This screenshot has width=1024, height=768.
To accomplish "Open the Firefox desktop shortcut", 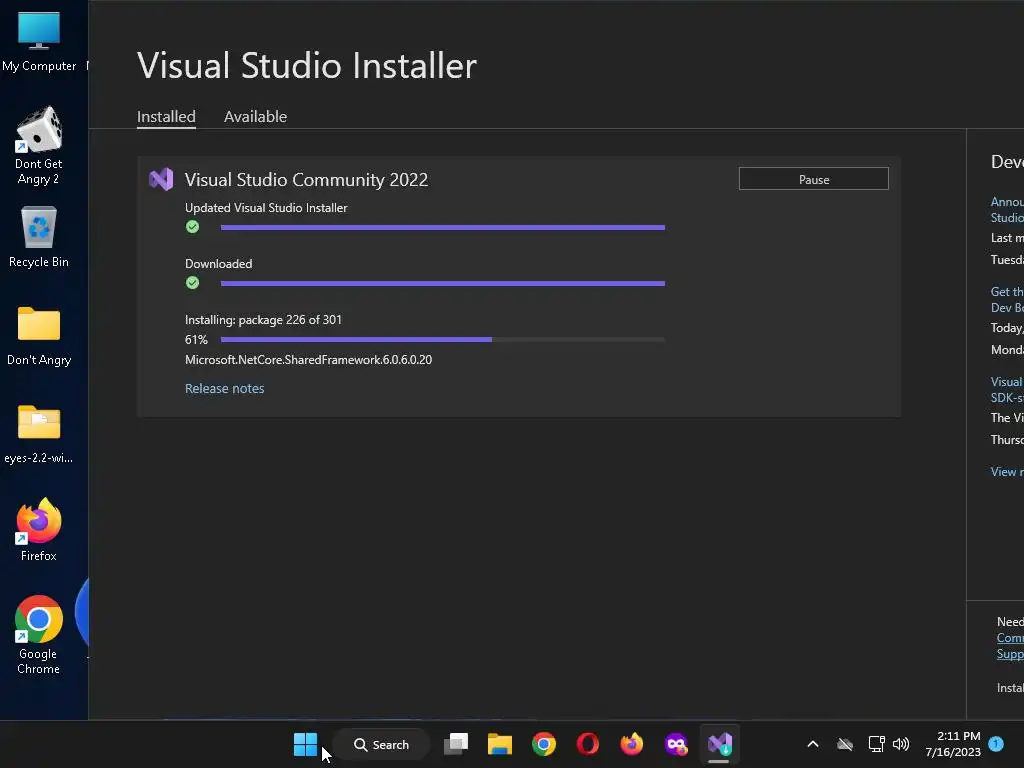I will [x=39, y=530].
